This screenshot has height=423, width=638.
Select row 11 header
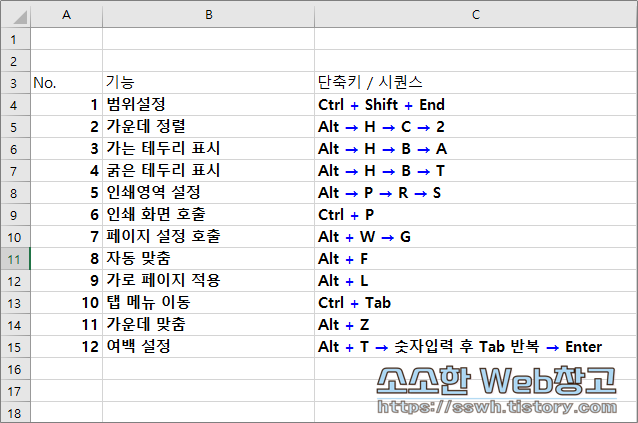[x=15, y=259]
